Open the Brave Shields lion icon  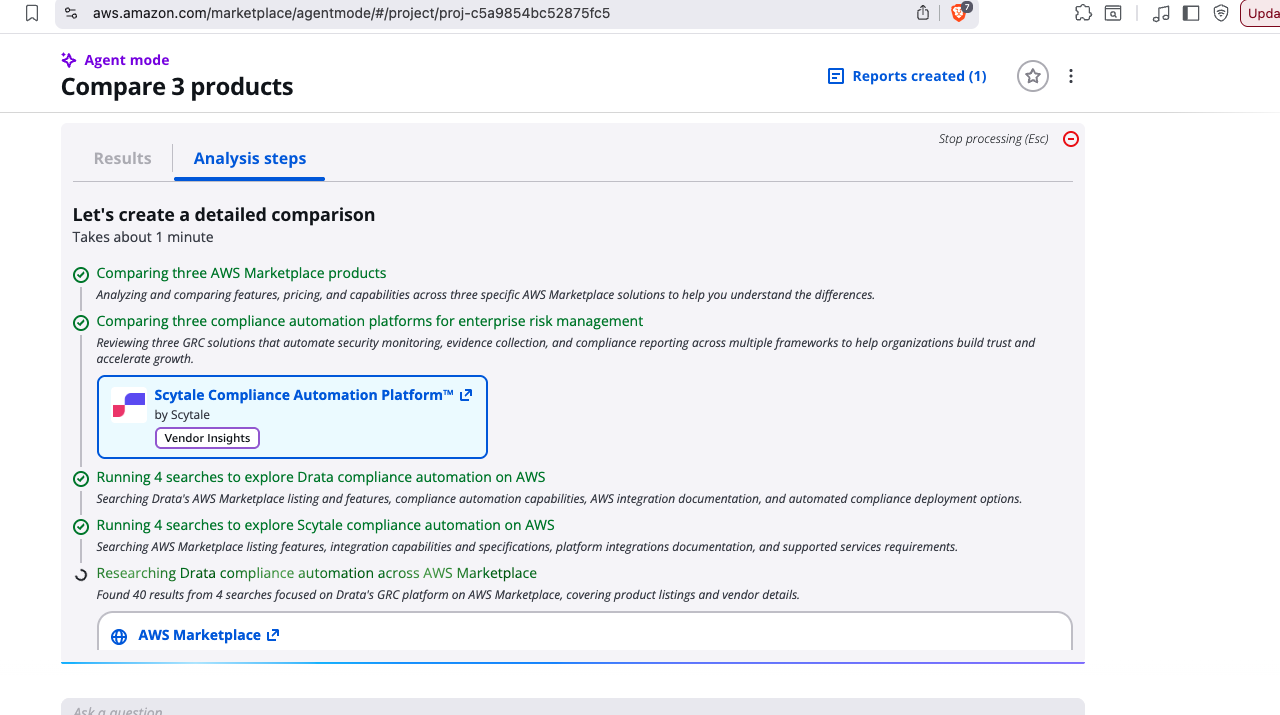pos(958,13)
